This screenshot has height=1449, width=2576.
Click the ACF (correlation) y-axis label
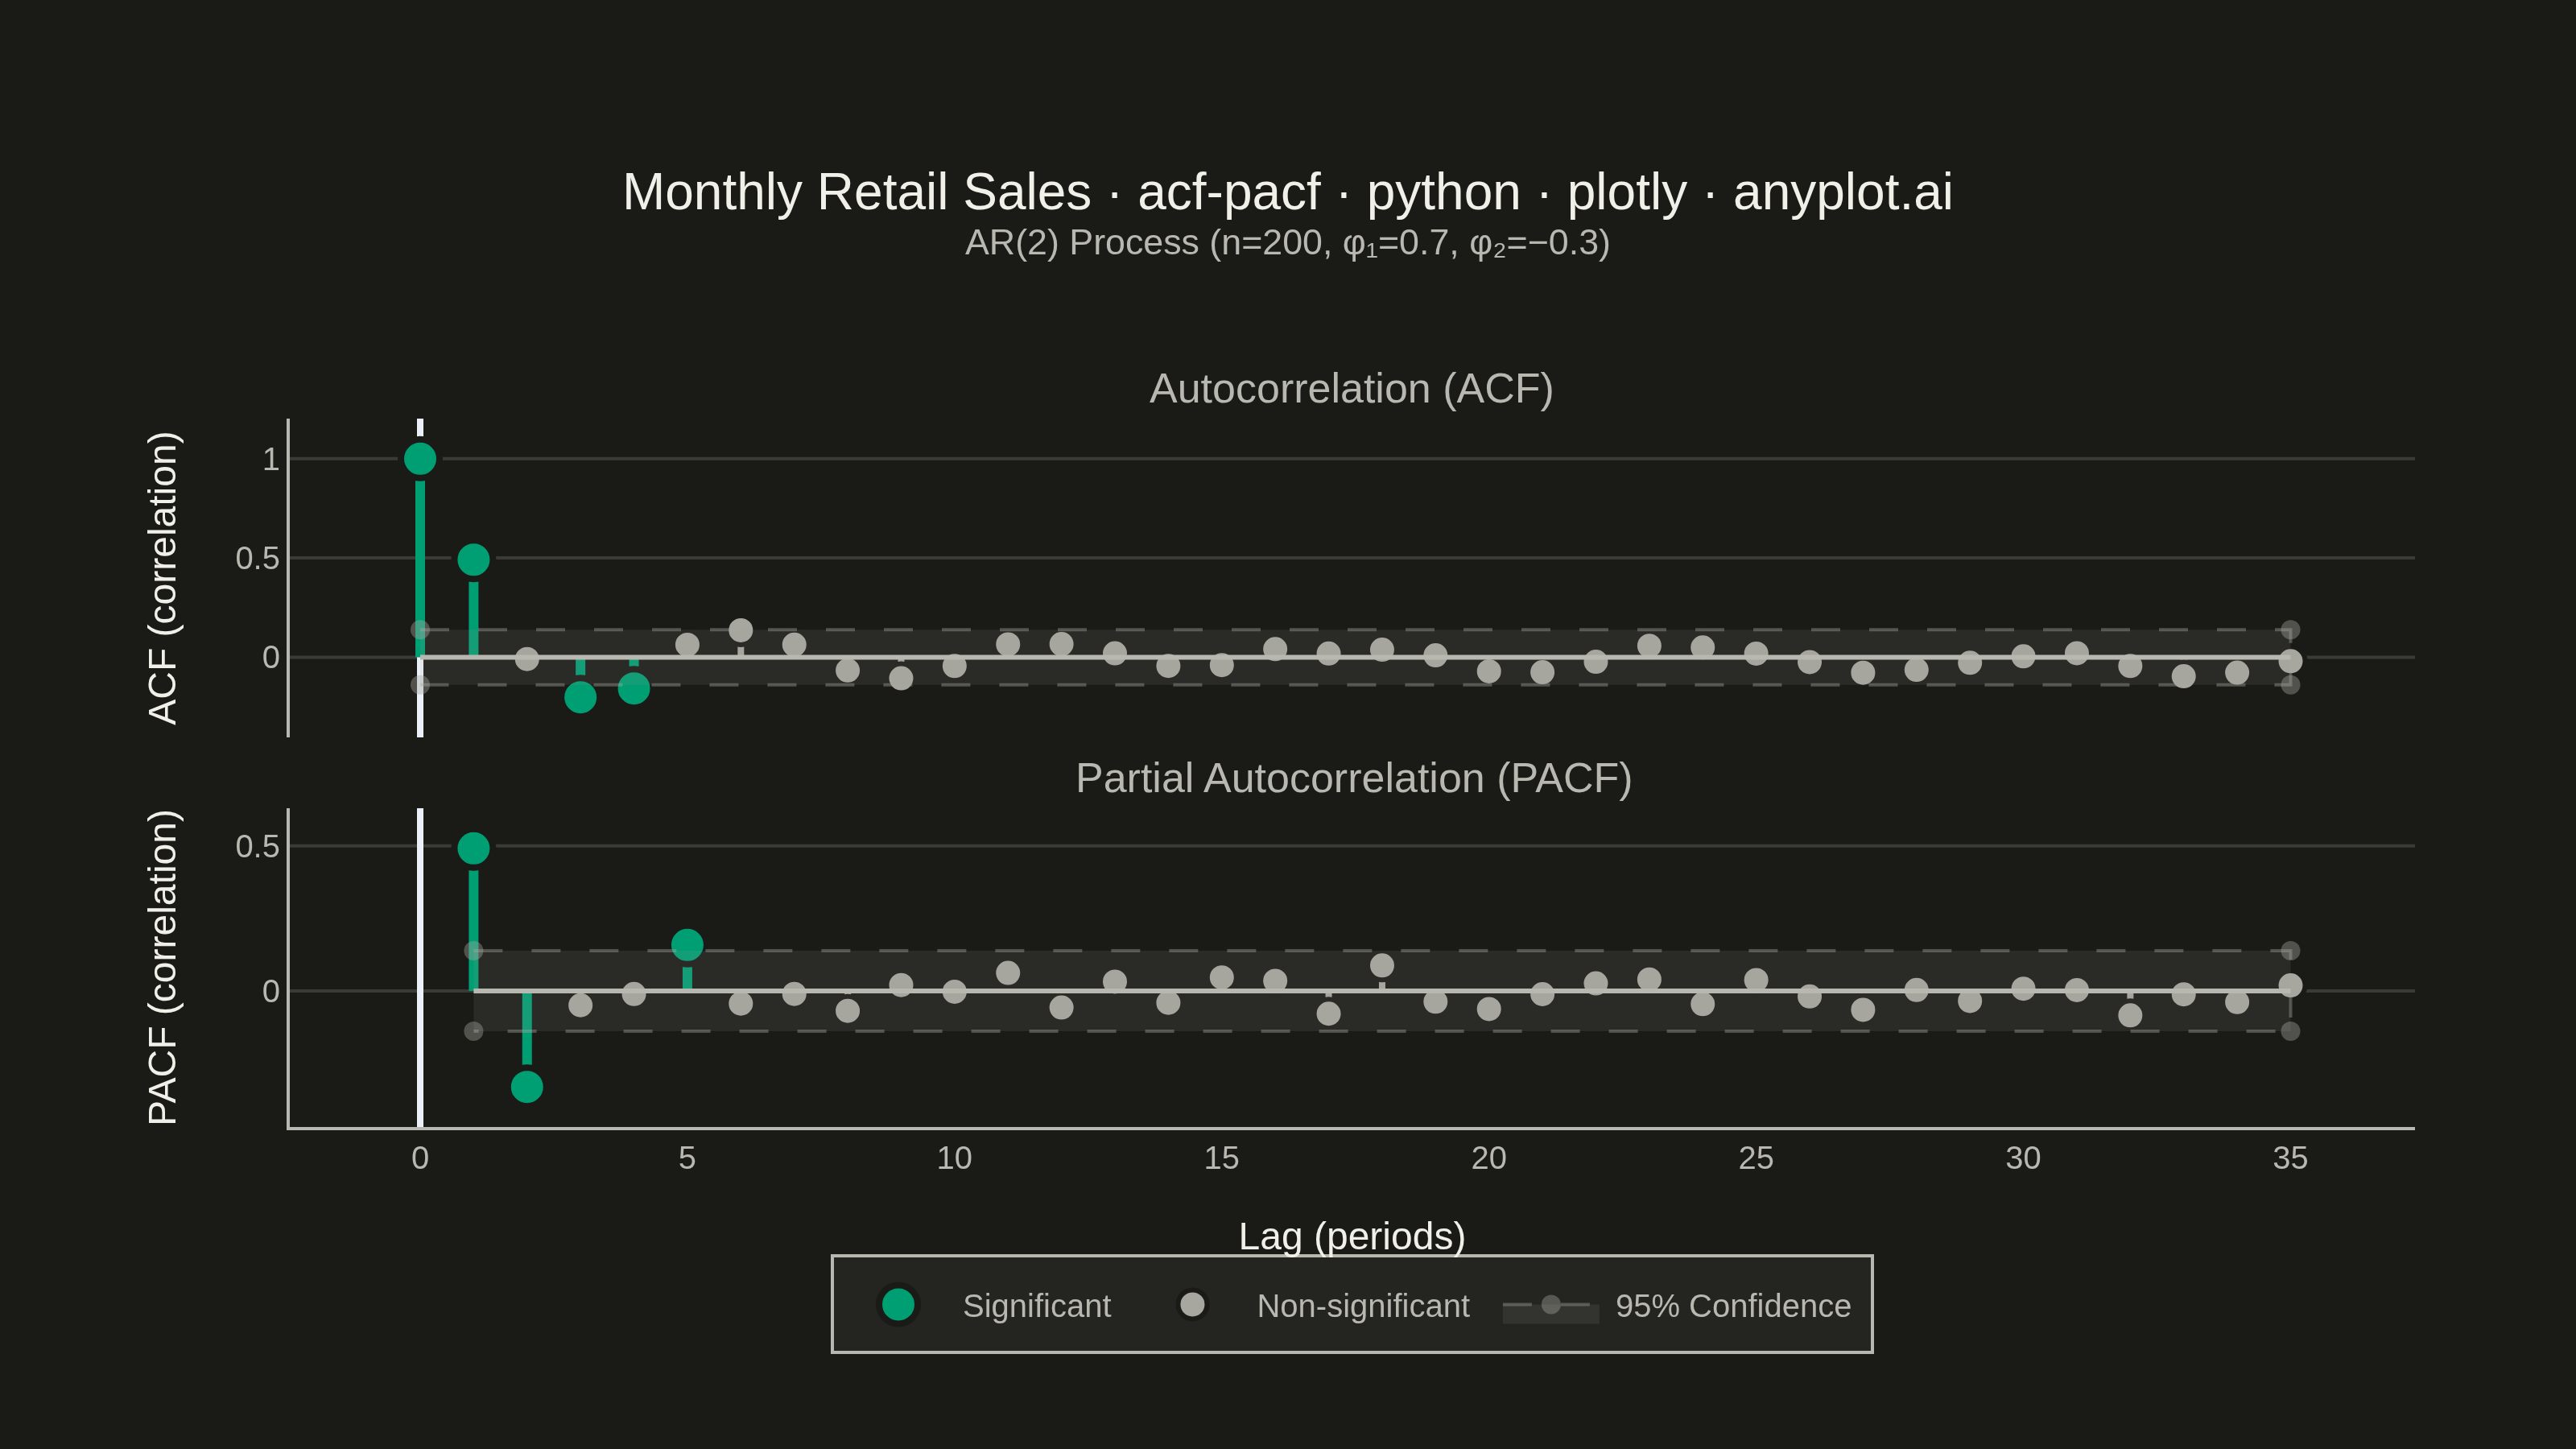pyautogui.click(x=163, y=578)
